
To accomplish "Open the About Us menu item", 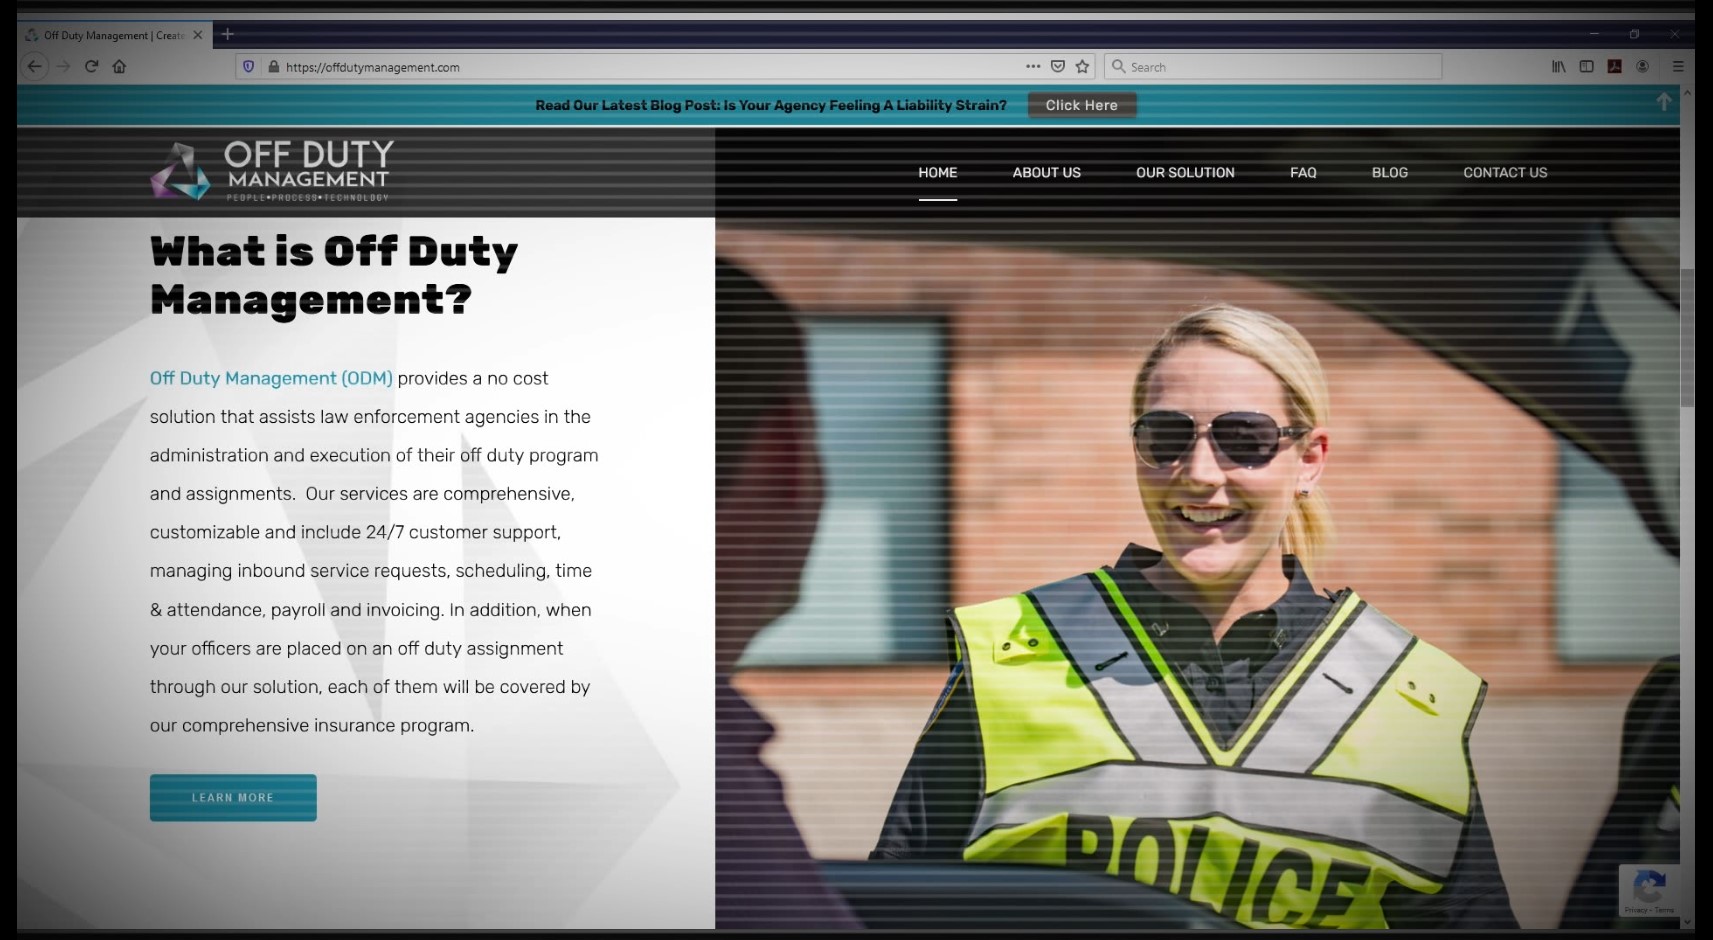I will click(x=1046, y=173).
